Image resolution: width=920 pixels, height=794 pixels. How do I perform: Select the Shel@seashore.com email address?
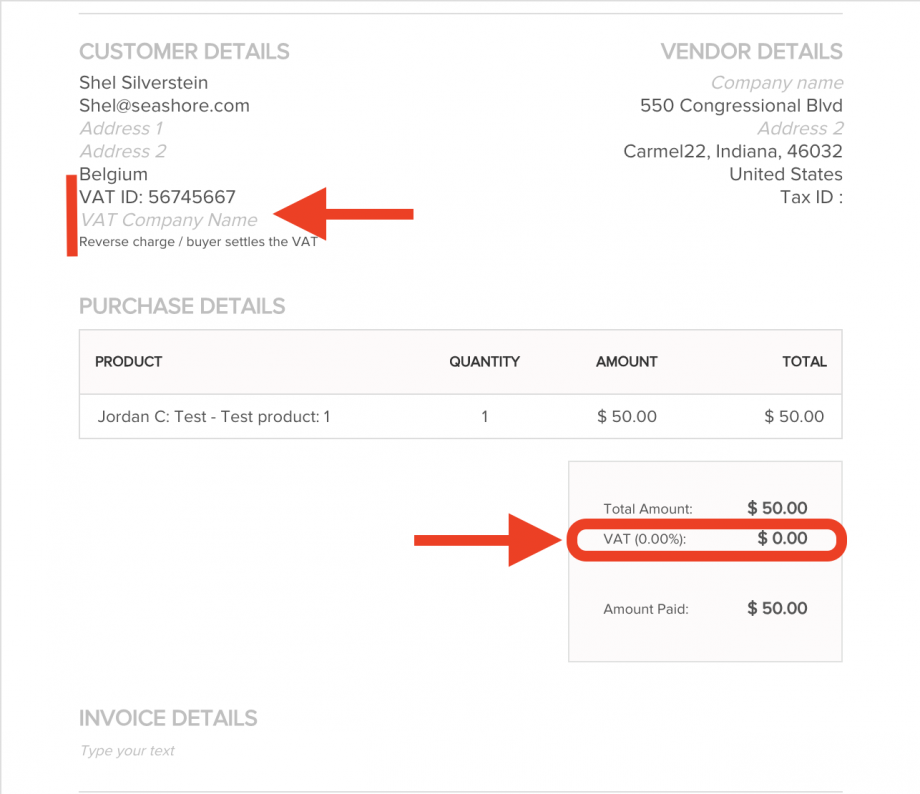164,106
